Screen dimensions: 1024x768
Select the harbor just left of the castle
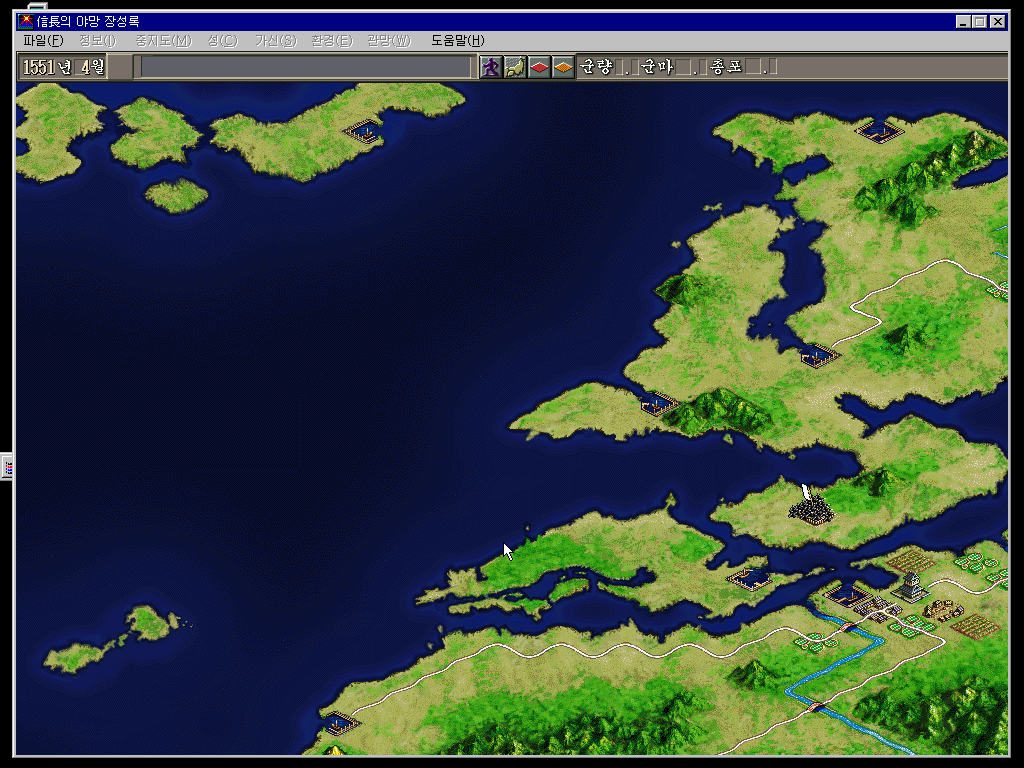(846, 594)
